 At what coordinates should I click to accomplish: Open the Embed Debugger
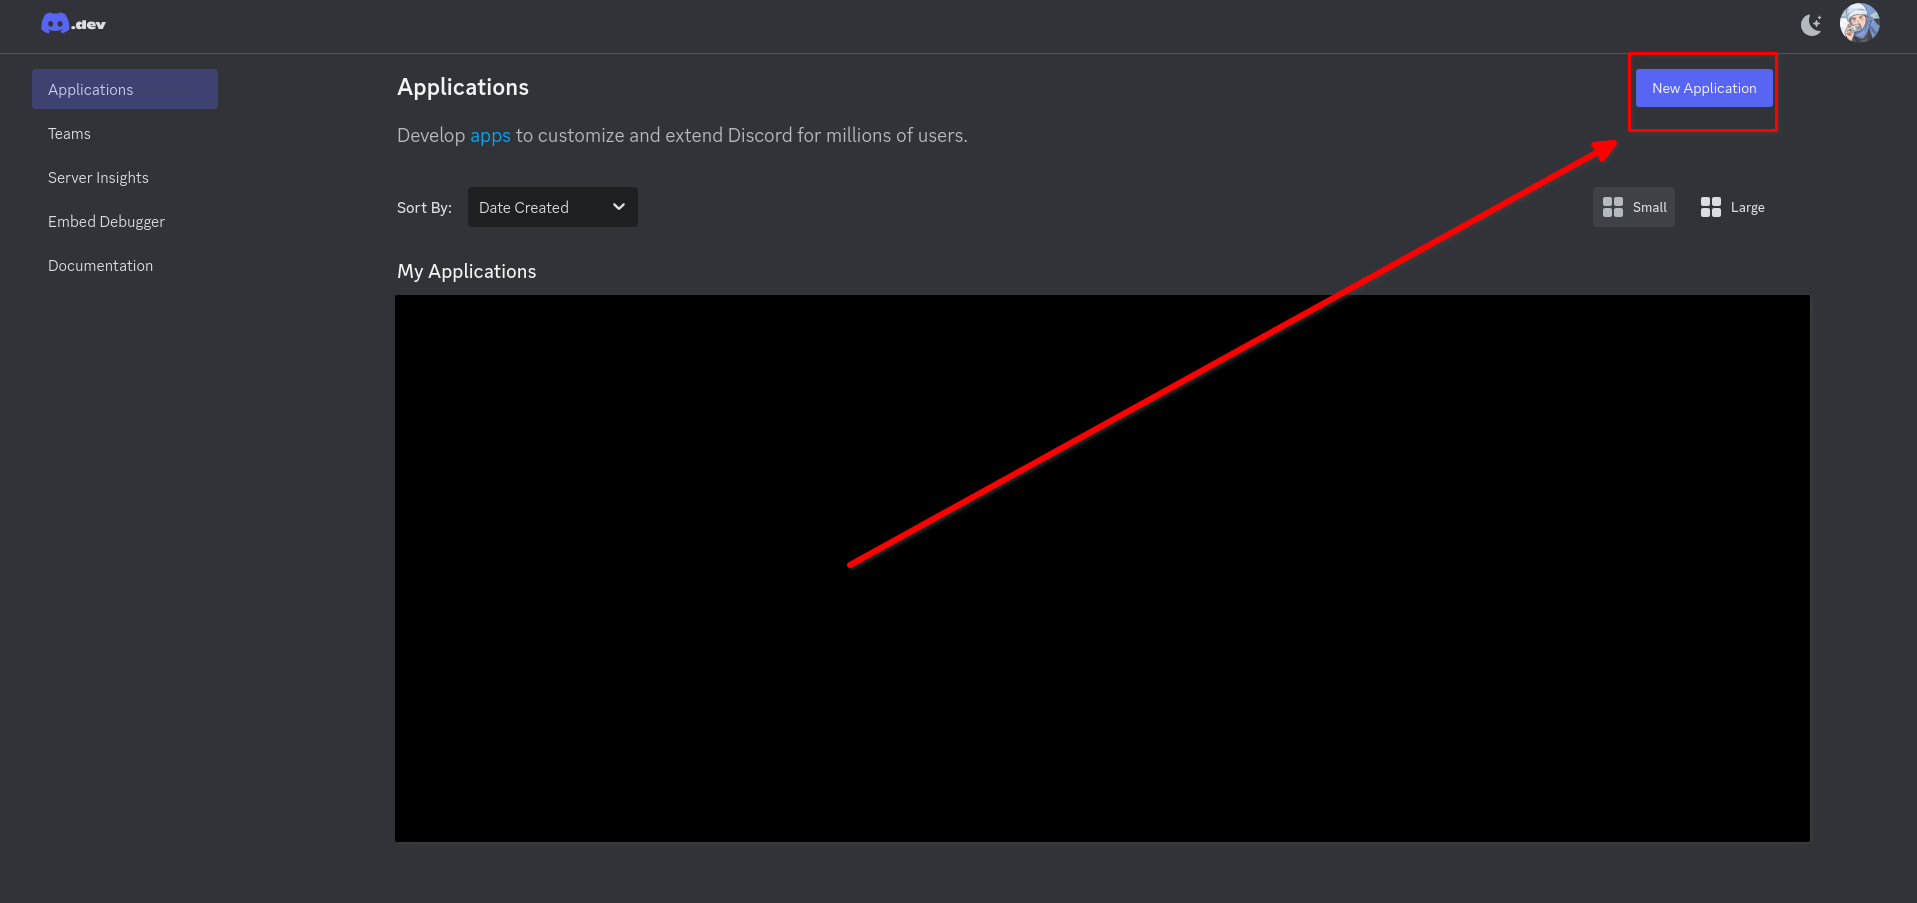pos(106,222)
